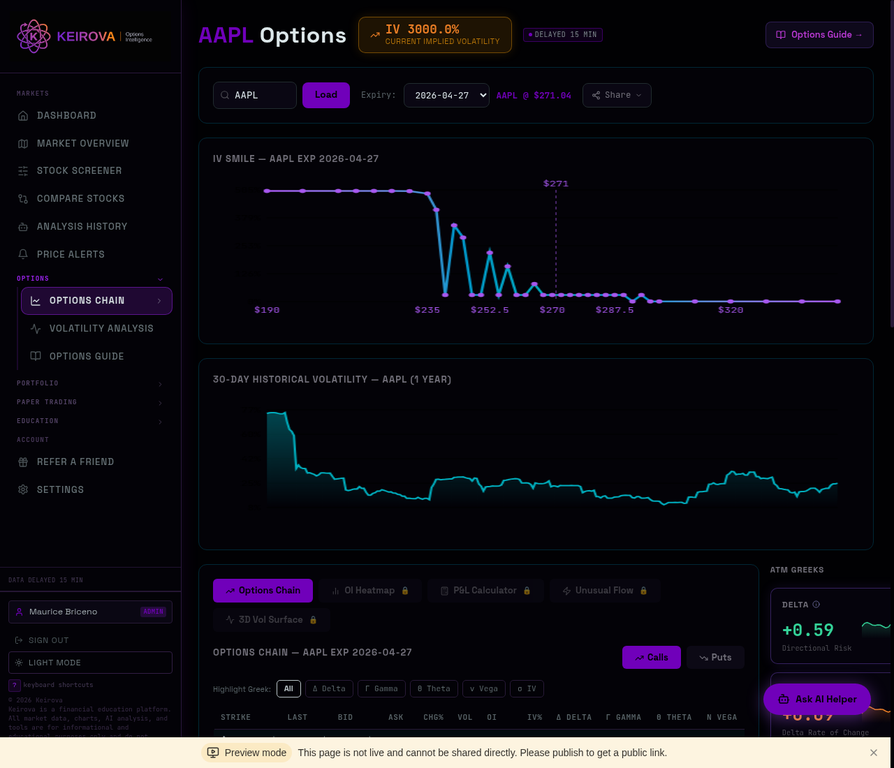Open the Expiry date dropdown
894x768 pixels.
pos(446,95)
